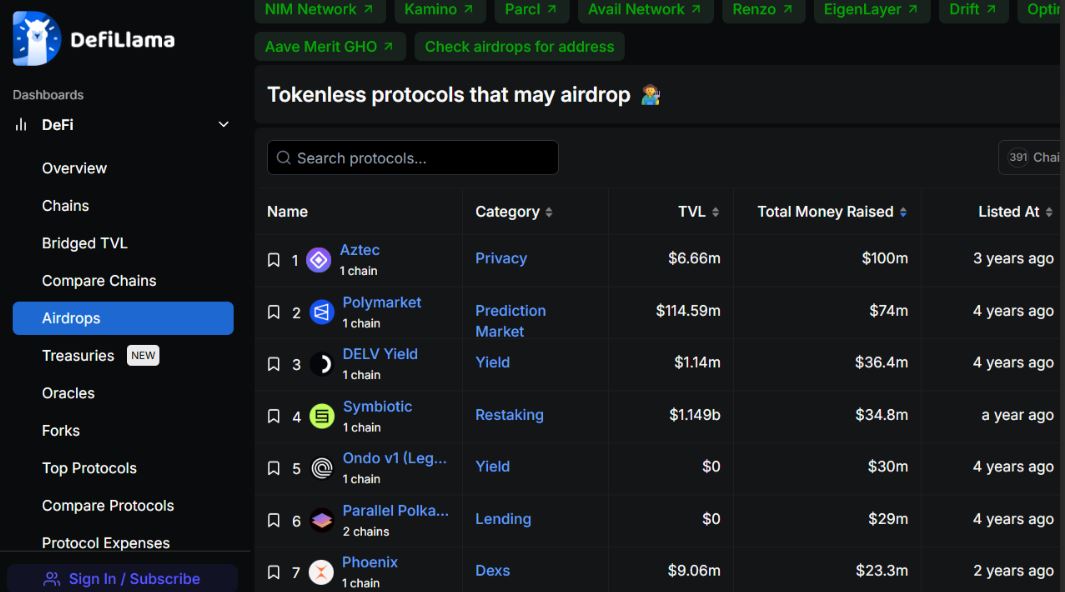Click the Phoenix protocol logo
Image resolution: width=1065 pixels, height=592 pixels.
click(x=321, y=572)
